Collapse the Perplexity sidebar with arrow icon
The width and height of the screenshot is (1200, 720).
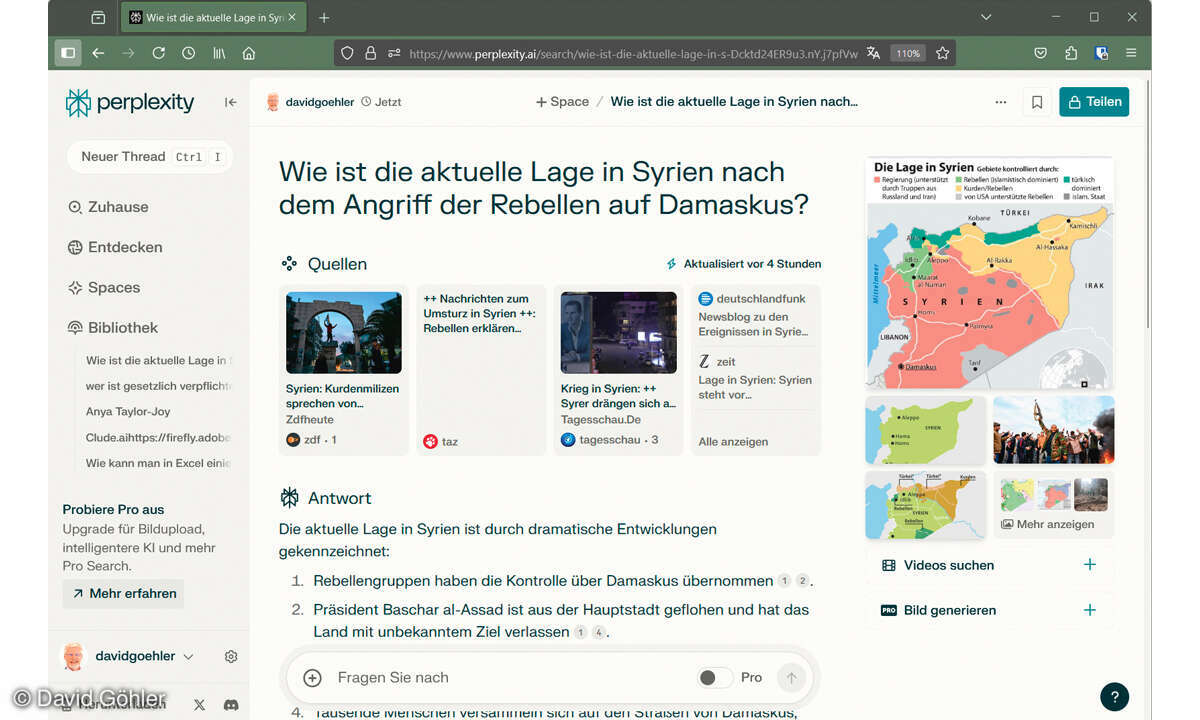231,102
